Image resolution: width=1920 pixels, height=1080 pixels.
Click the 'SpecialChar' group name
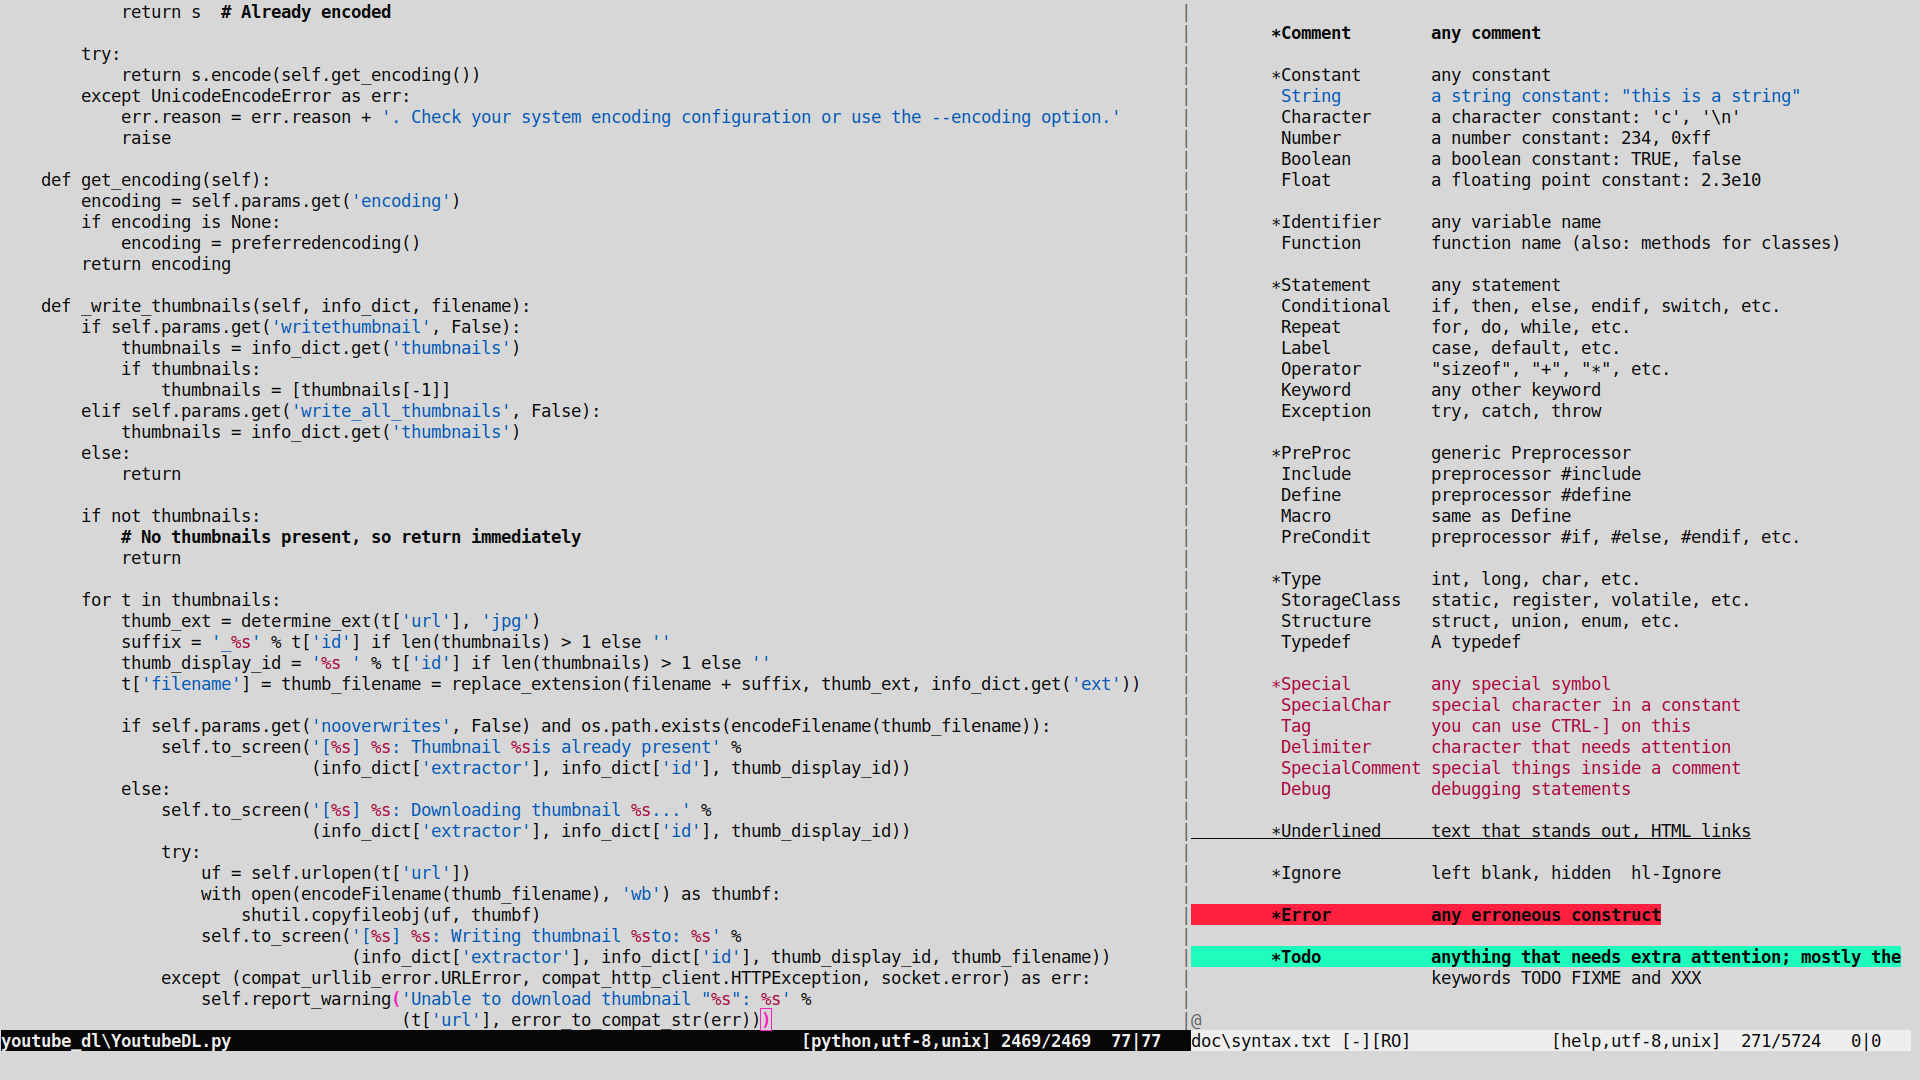1336,705
